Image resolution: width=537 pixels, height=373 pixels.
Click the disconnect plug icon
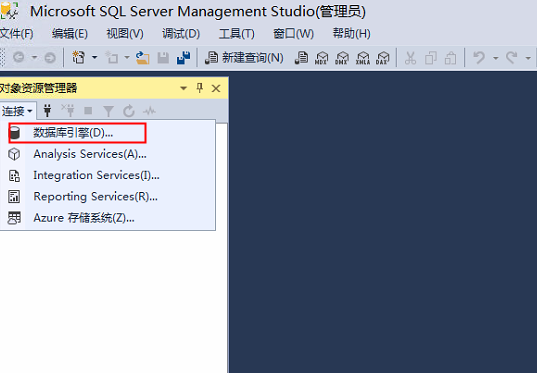click(68, 110)
